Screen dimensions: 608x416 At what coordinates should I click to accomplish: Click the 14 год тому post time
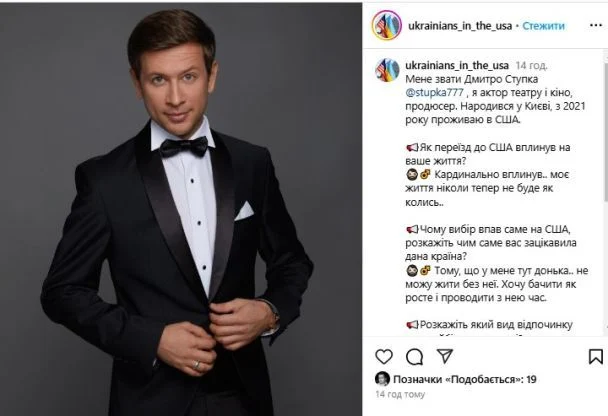(400, 394)
